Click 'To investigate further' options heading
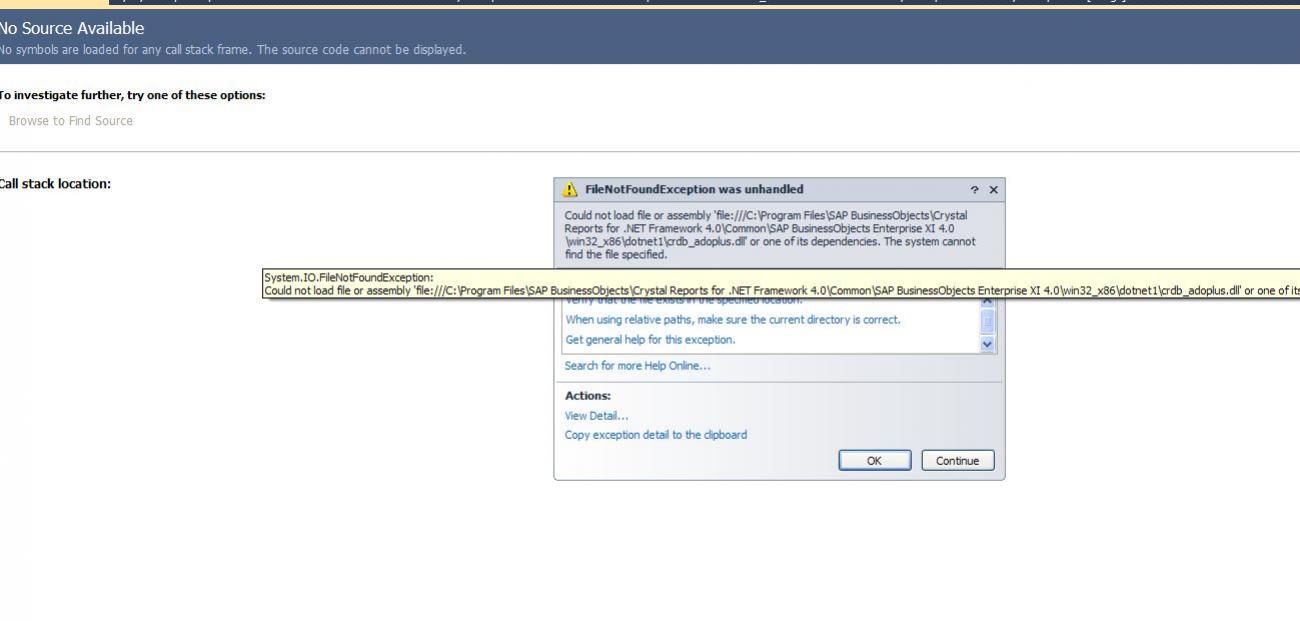 (132, 95)
